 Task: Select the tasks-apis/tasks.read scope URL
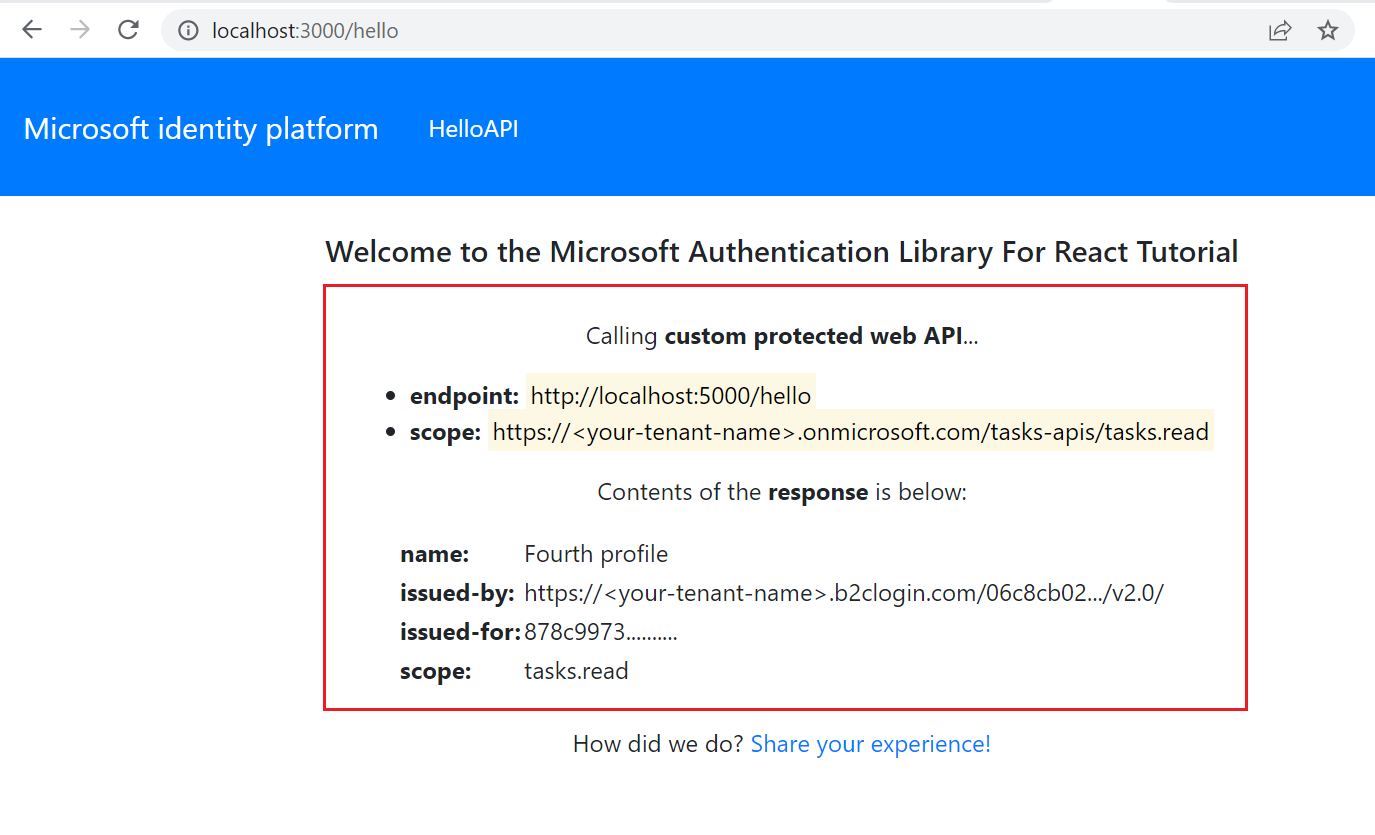851,432
